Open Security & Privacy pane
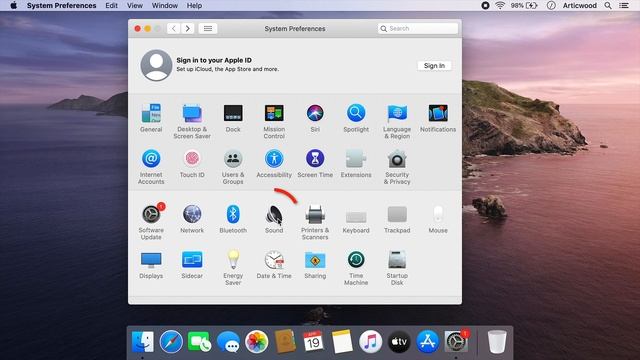This screenshot has height=360, width=640. 397,159
